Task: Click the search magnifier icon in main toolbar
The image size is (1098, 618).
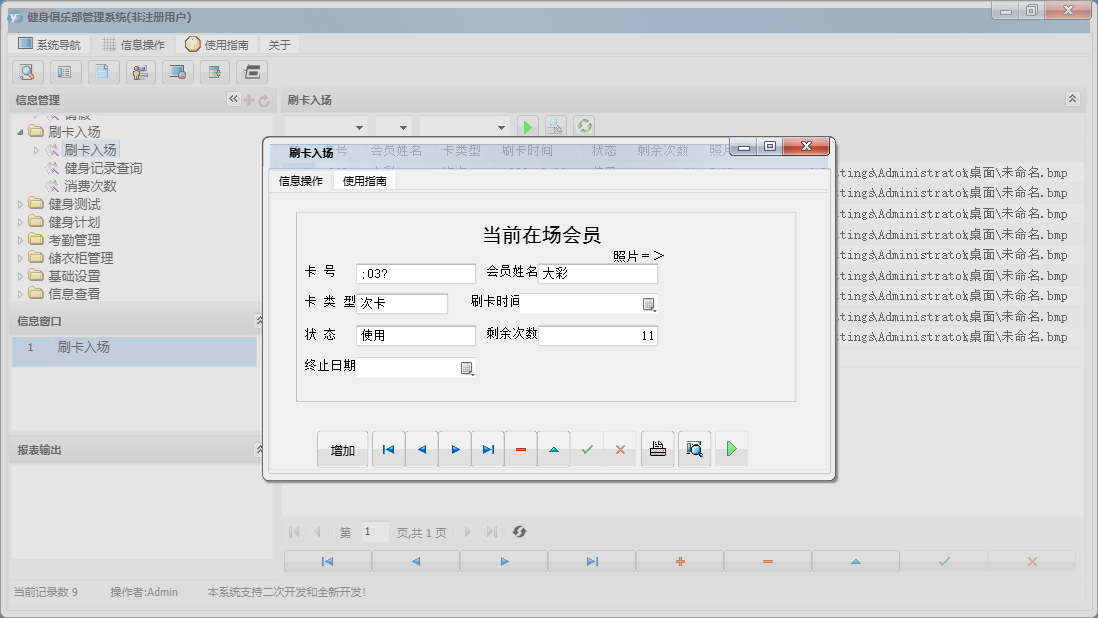Action: [x=27, y=72]
